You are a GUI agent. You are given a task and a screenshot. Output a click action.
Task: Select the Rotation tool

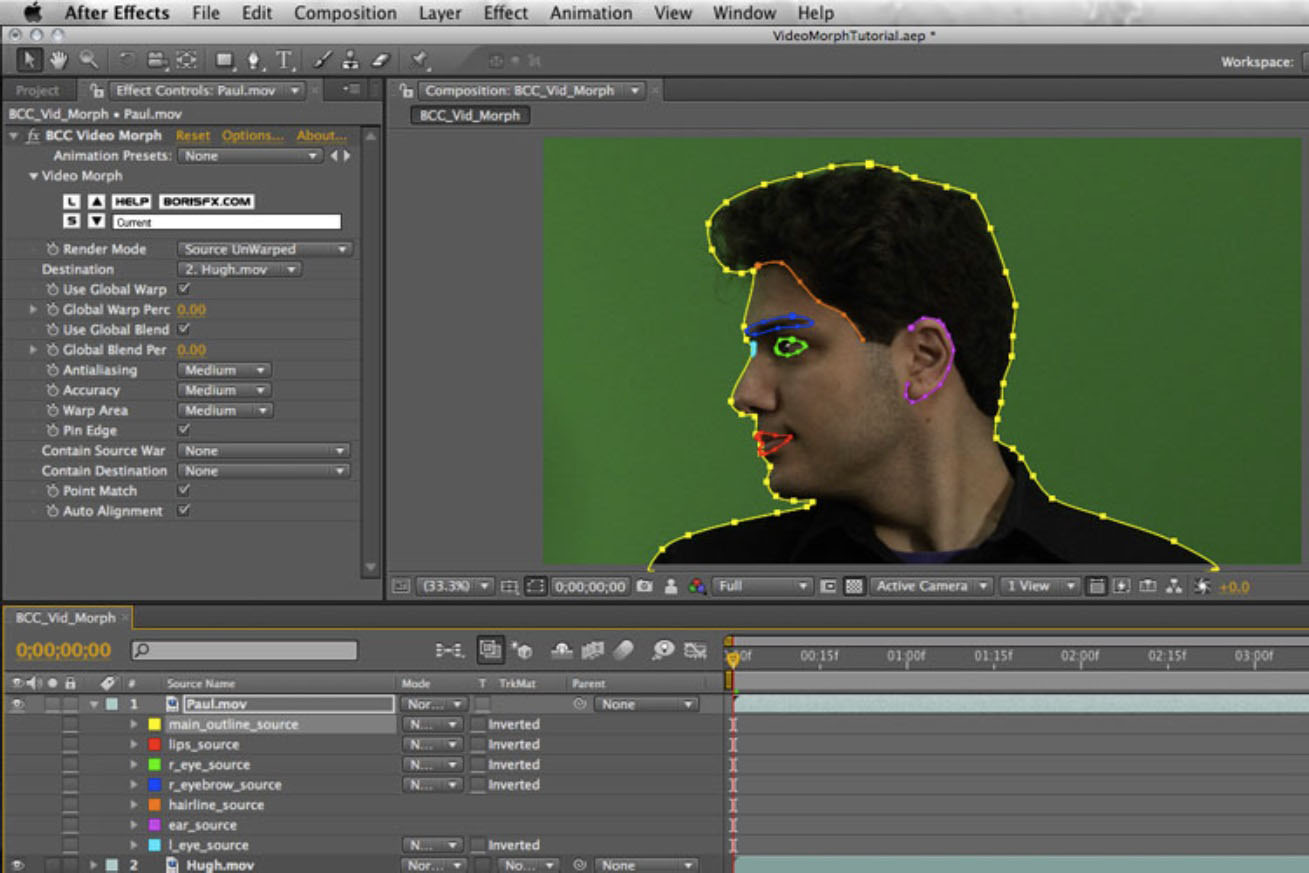pos(127,61)
